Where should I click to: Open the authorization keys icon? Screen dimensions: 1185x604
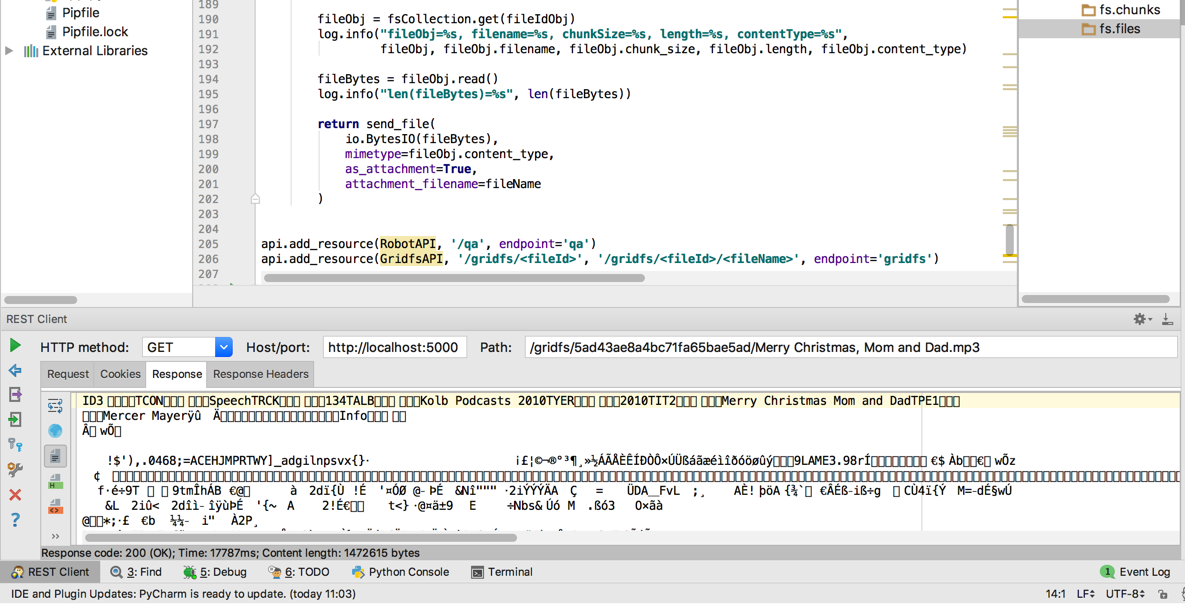click(x=14, y=444)
